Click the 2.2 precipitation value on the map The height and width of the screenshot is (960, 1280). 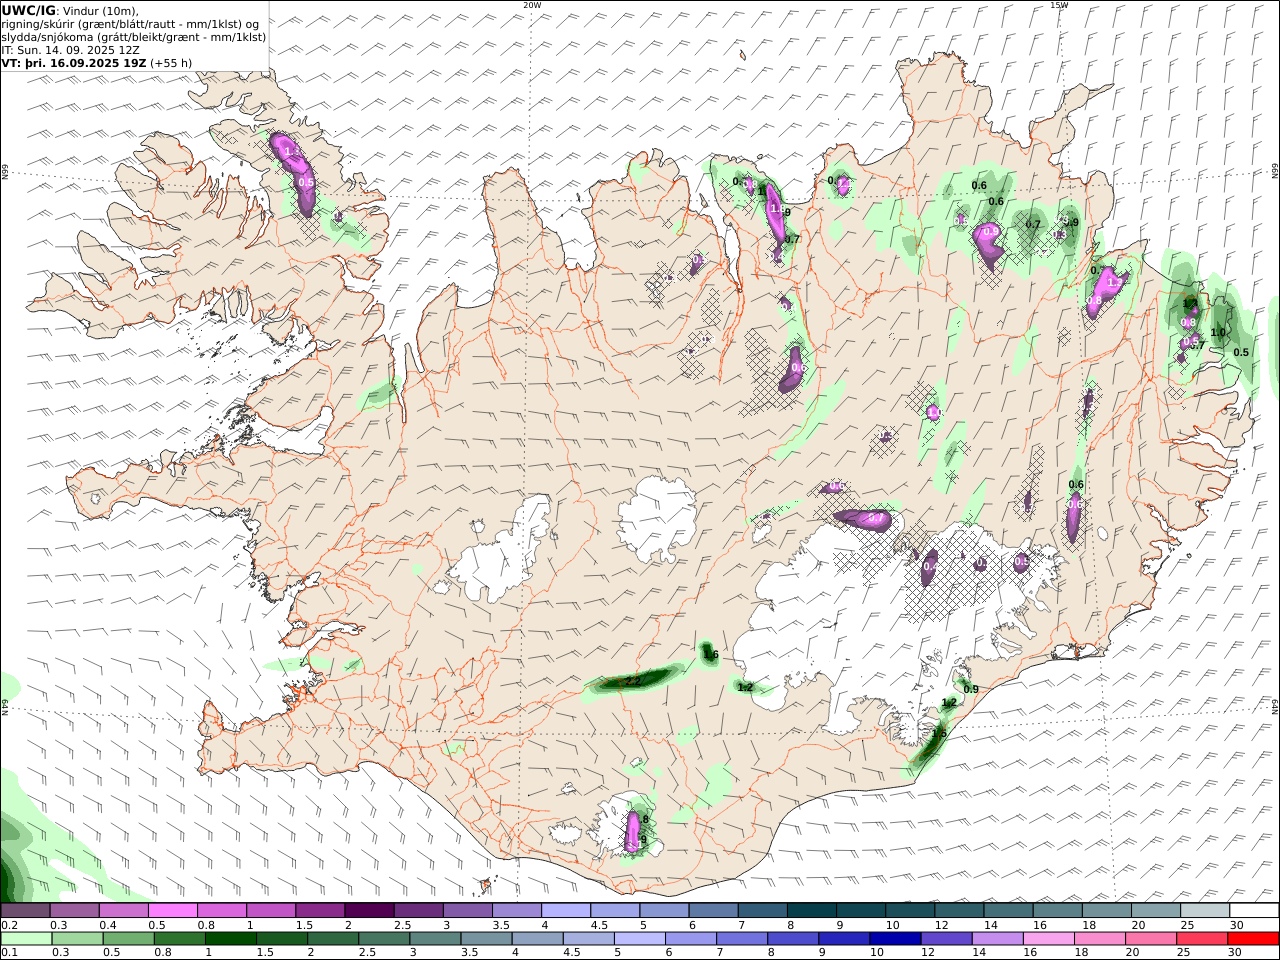click(633, 682)
